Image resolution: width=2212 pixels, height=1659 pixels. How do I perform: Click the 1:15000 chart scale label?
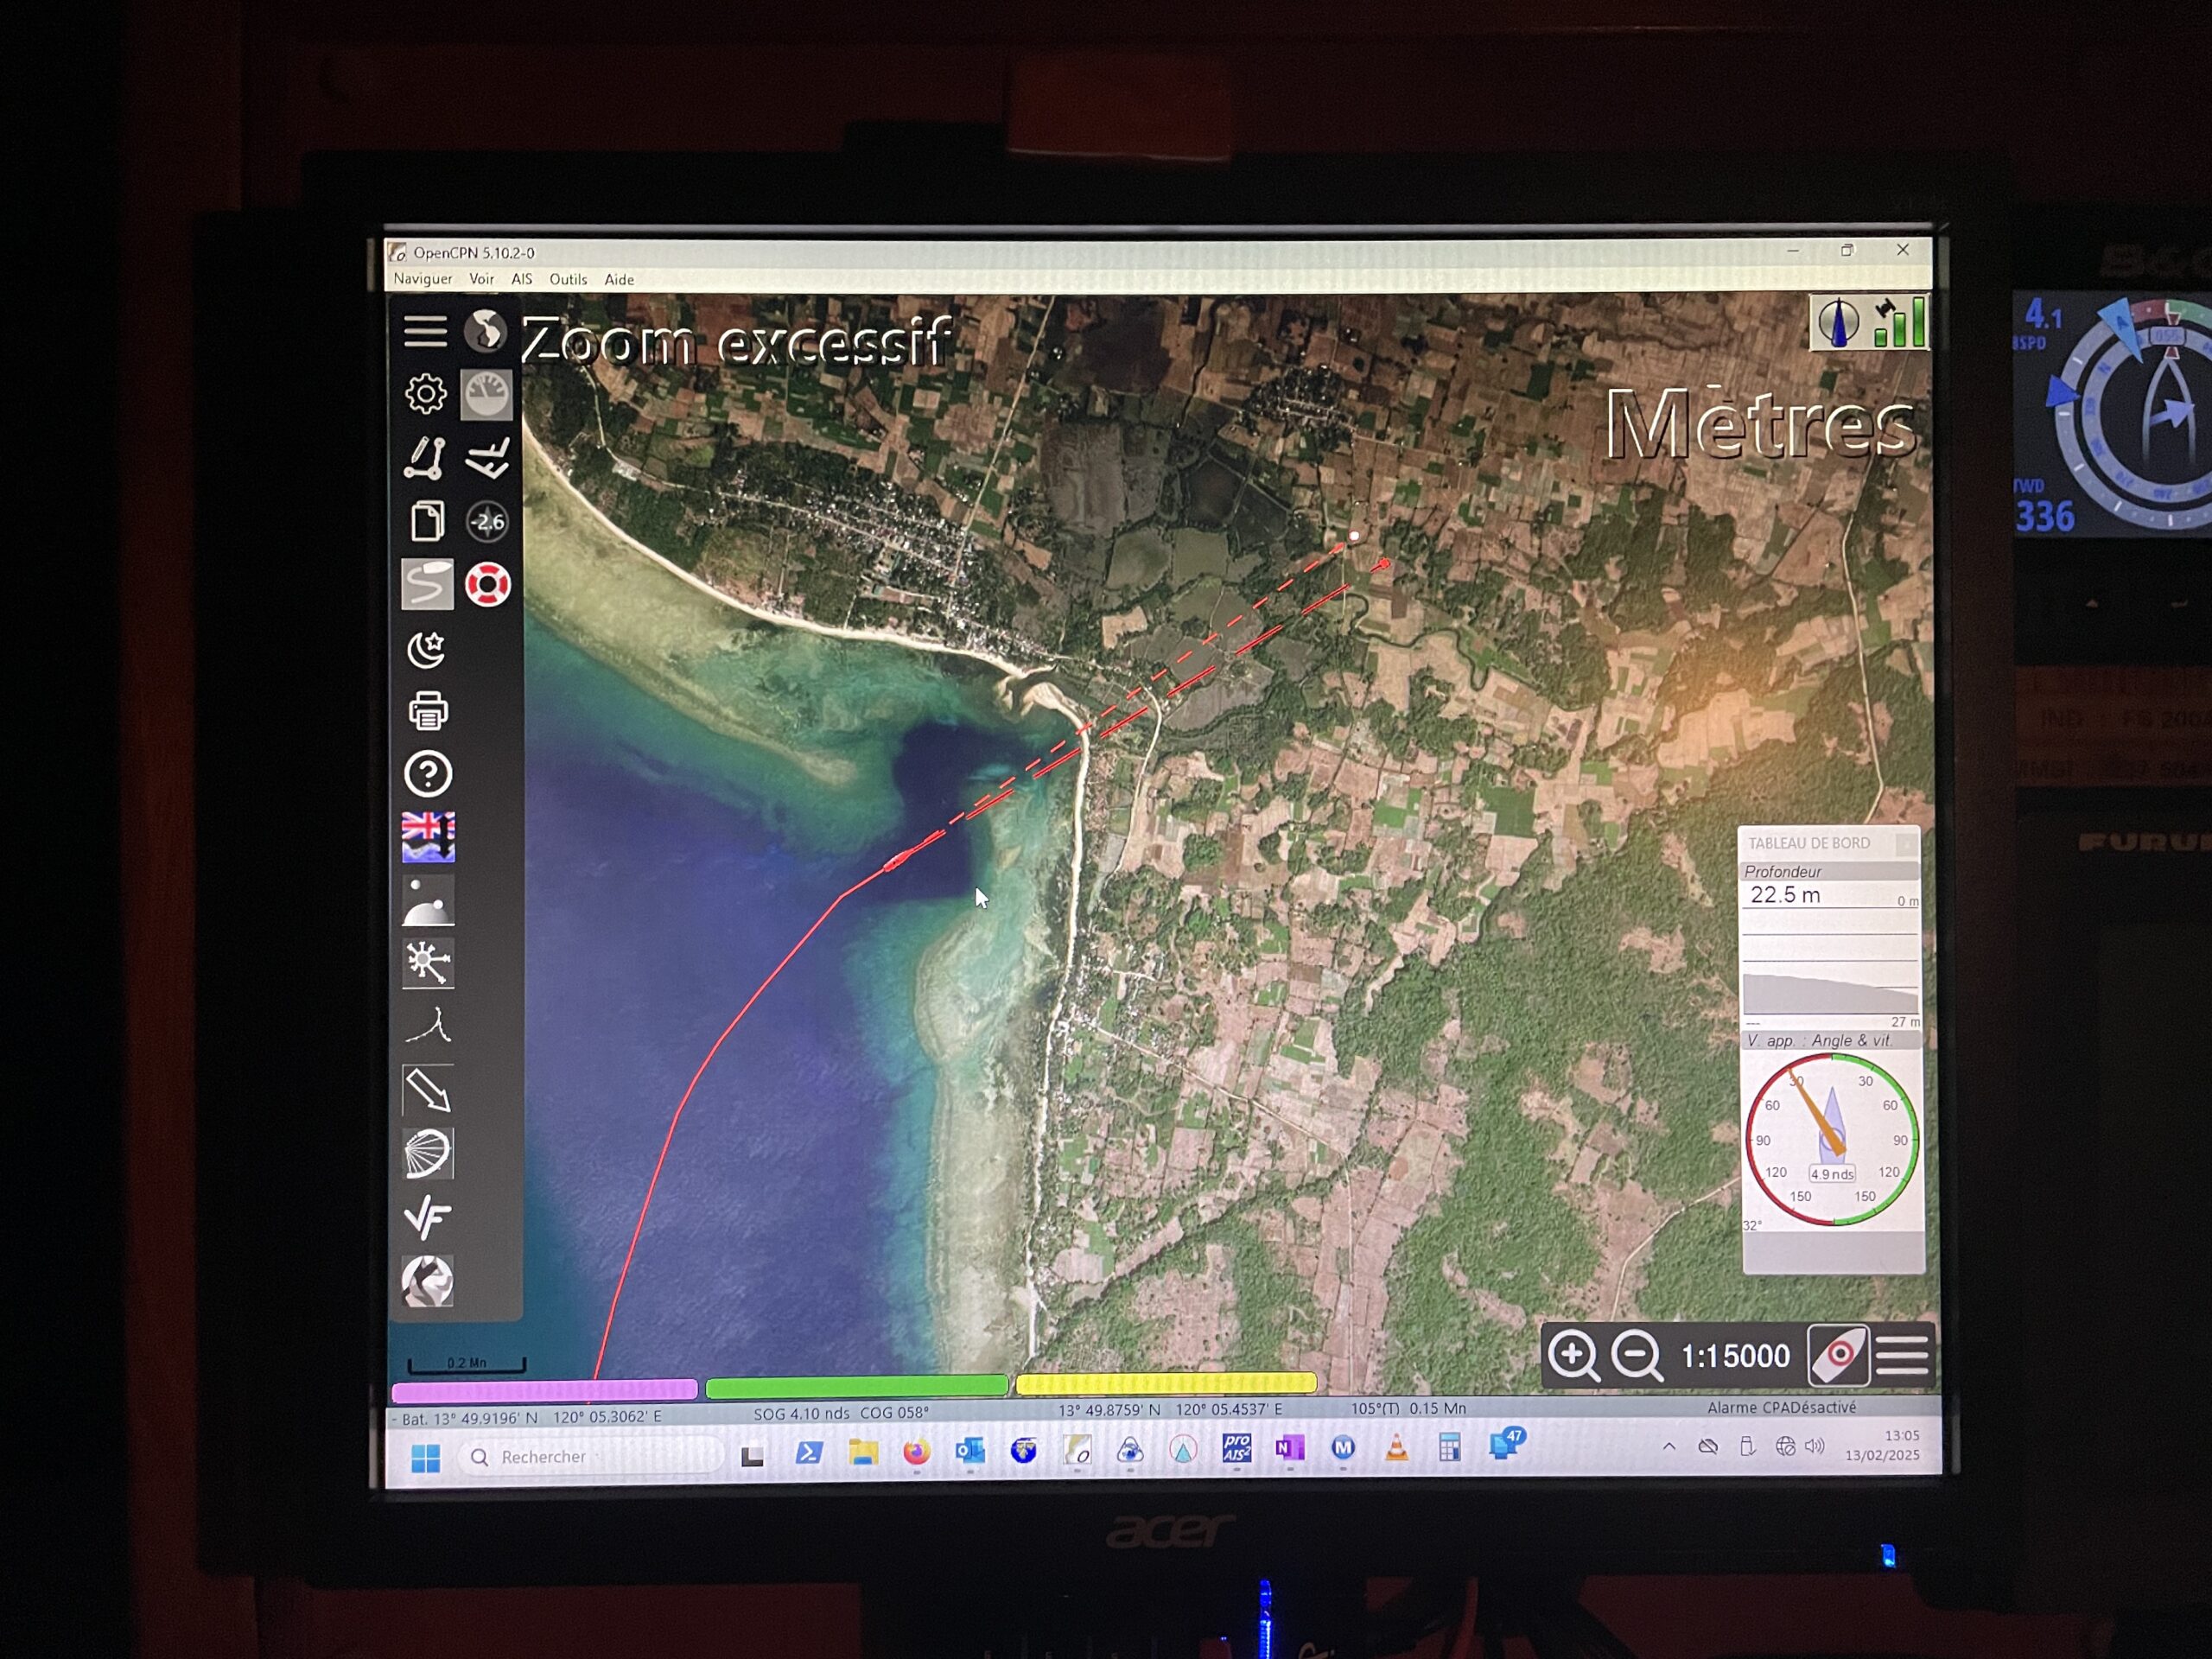click(x=1735, y=1357)
